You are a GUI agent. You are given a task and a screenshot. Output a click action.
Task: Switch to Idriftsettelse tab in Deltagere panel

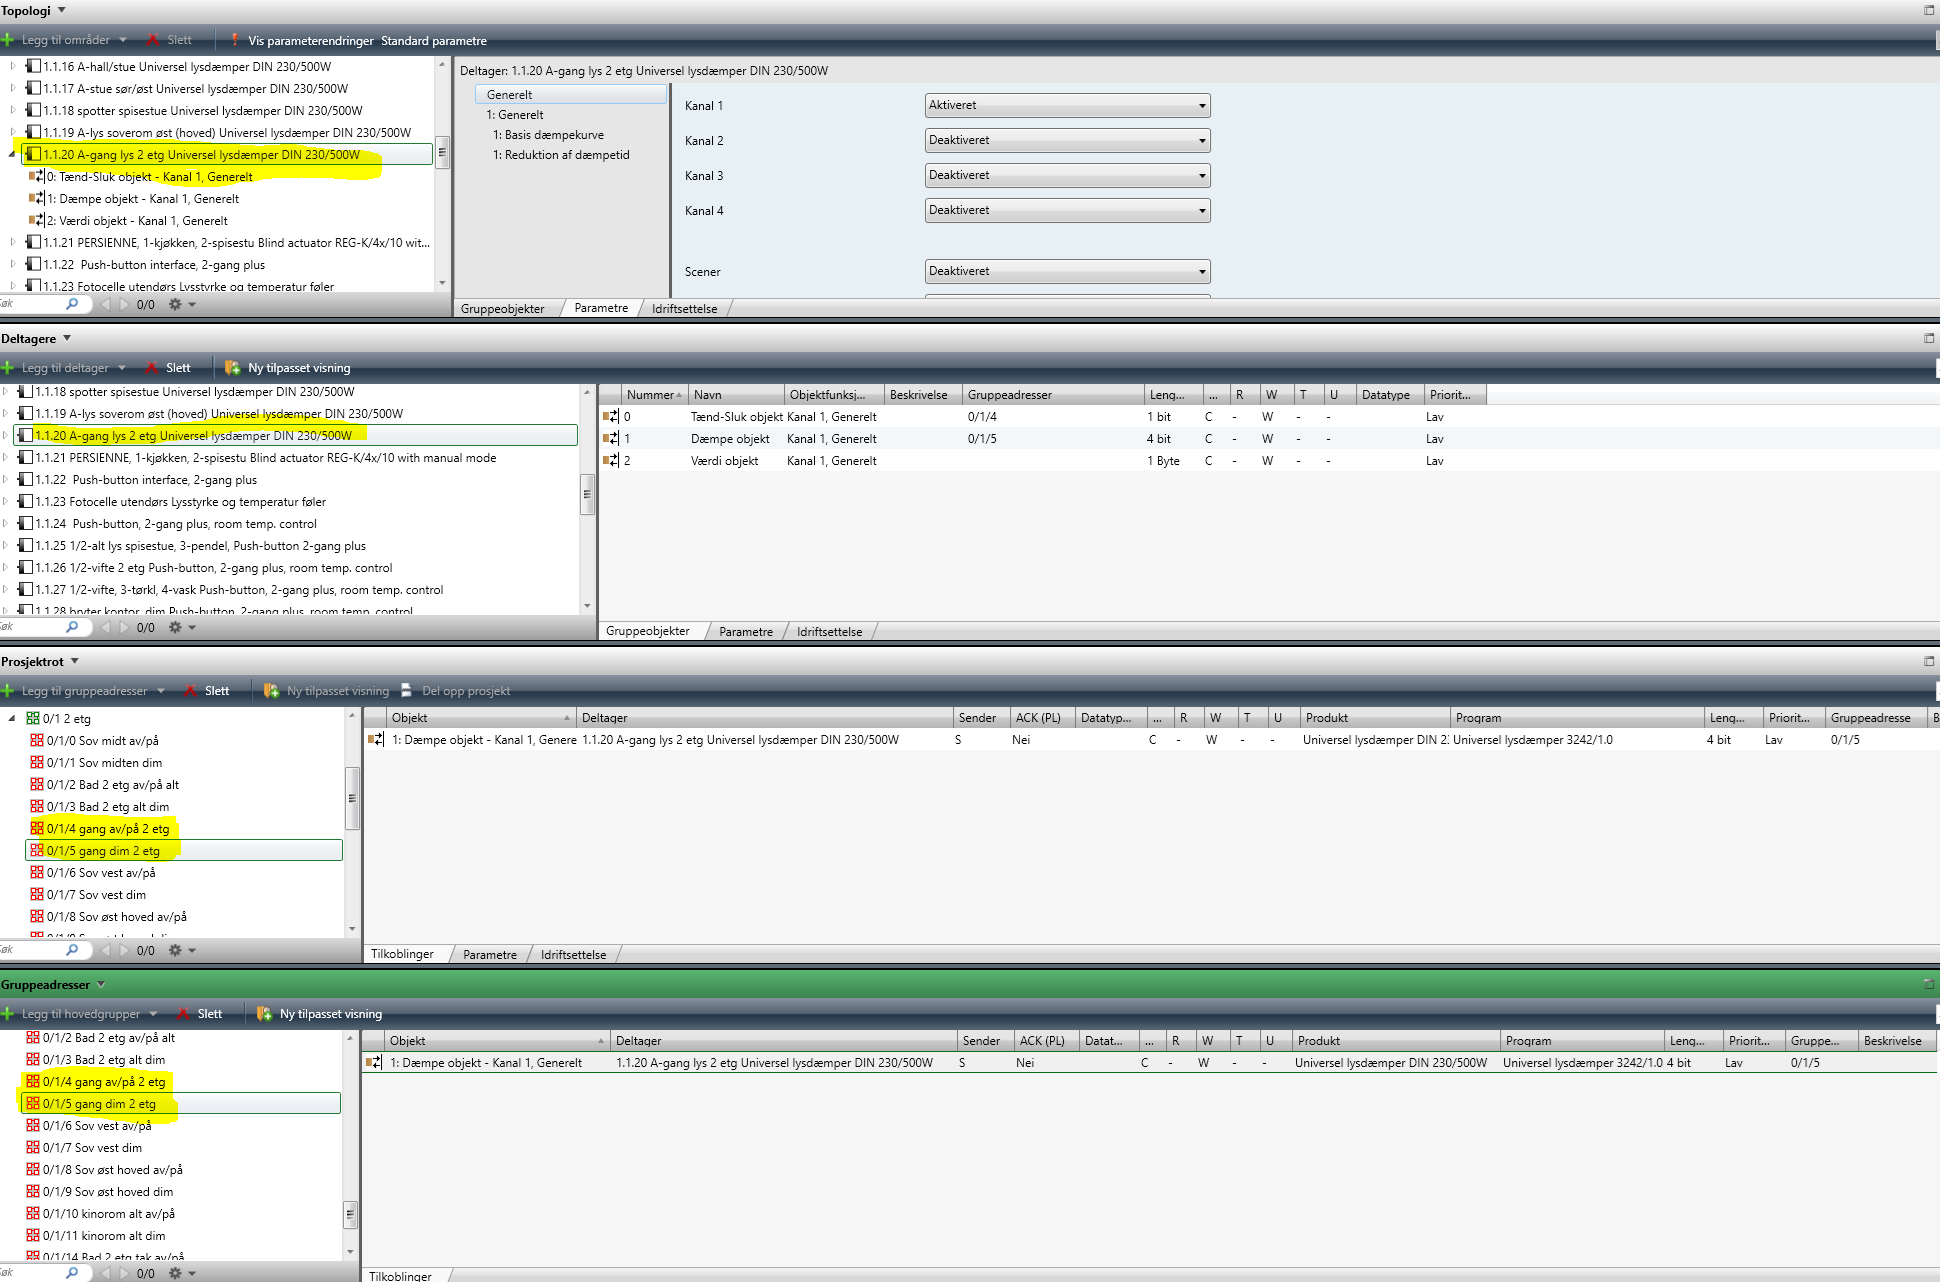[x=829, y=632]
